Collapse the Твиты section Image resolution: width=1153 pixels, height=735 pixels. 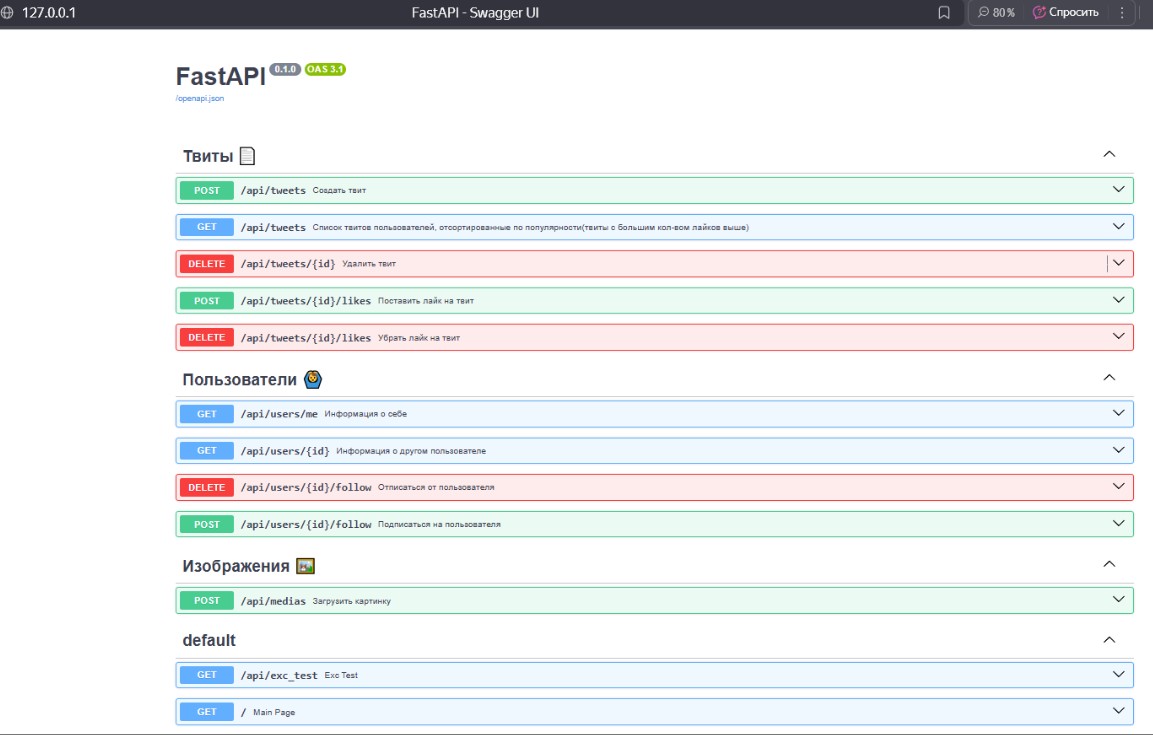[x=1110, y=154]
